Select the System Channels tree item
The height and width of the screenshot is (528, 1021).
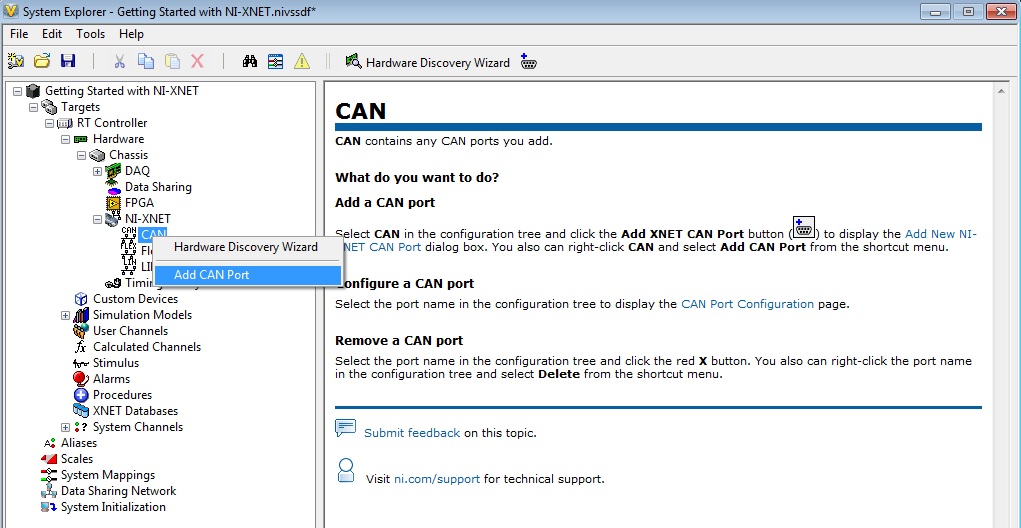coord(138,427)
